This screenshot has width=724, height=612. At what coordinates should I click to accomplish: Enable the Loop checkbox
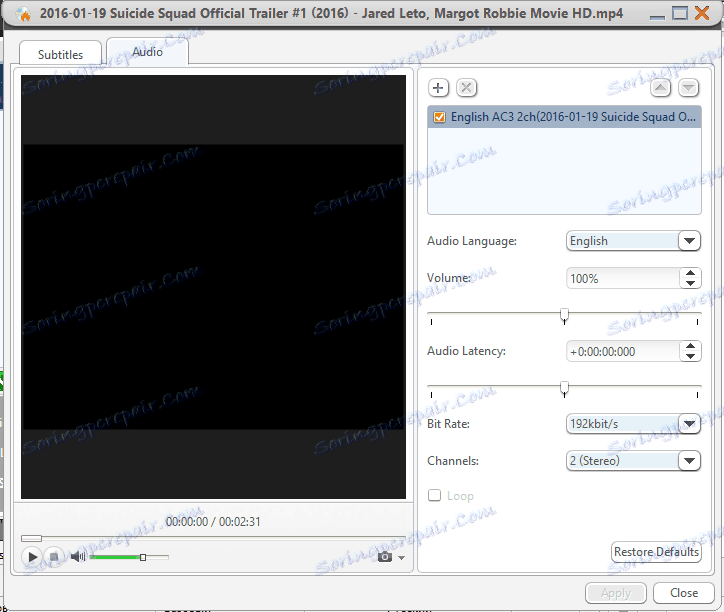(x=434, y=496)
